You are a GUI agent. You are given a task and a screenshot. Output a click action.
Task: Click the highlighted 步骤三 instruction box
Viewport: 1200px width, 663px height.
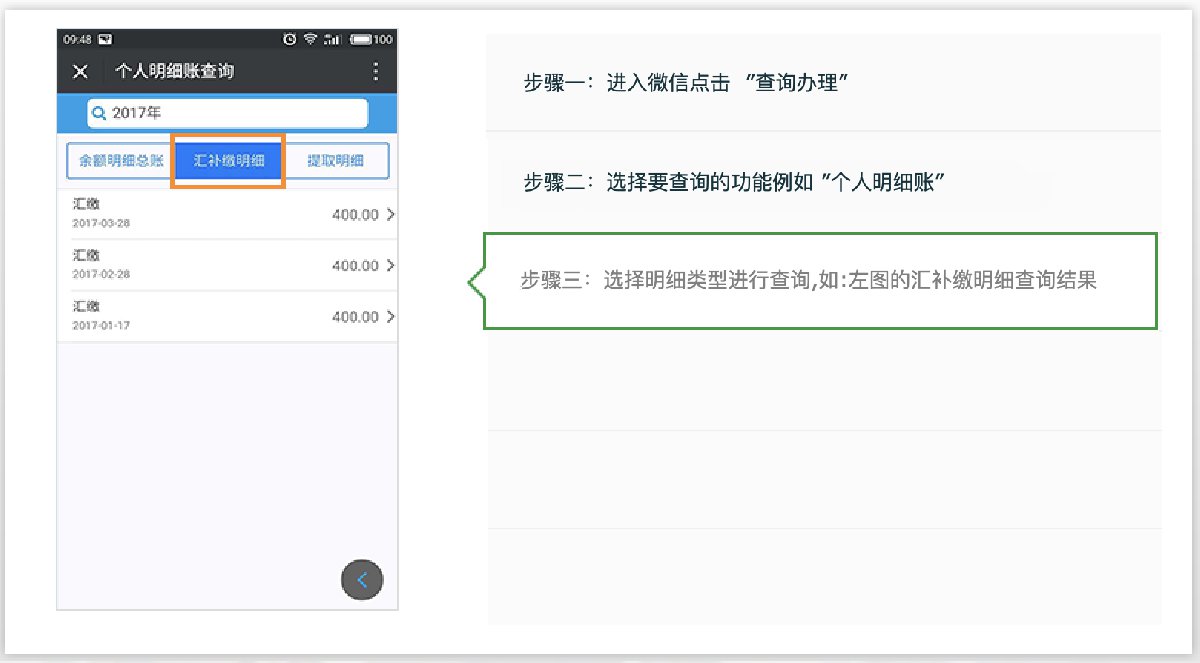coord(820,281)
